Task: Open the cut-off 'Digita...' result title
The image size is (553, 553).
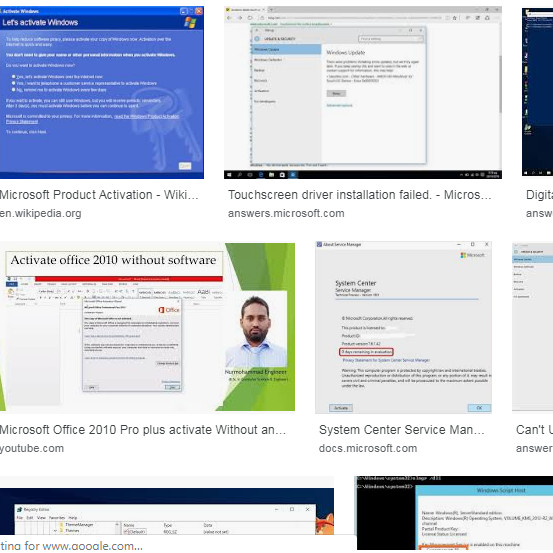Action: tap(539, 195)
